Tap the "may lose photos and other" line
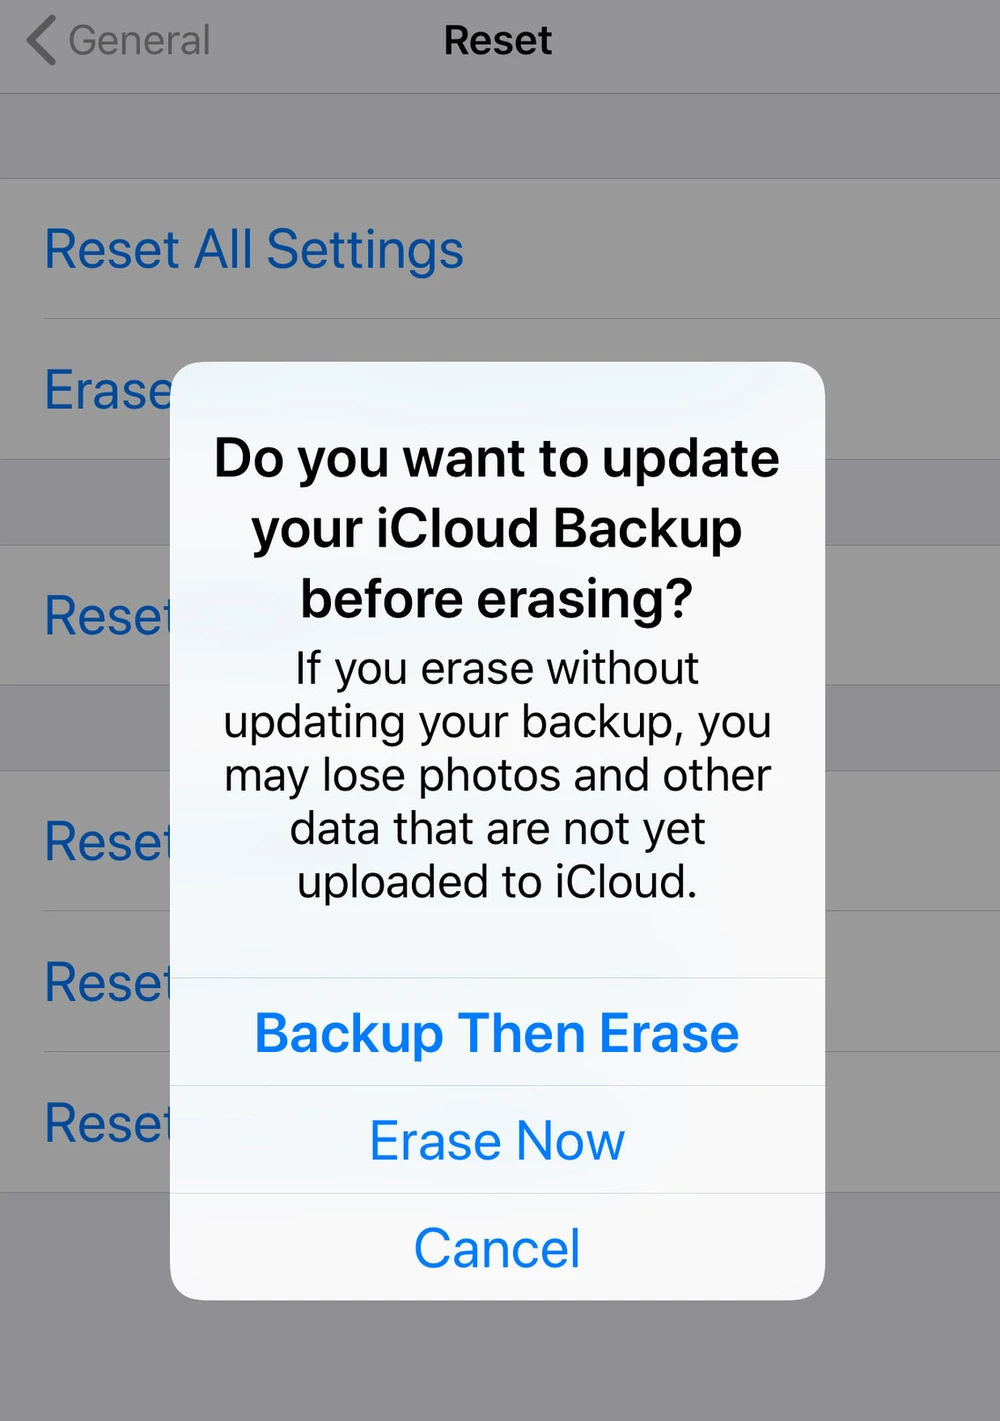Viewport: 1000px width, 1421px height. pos(497,775)
